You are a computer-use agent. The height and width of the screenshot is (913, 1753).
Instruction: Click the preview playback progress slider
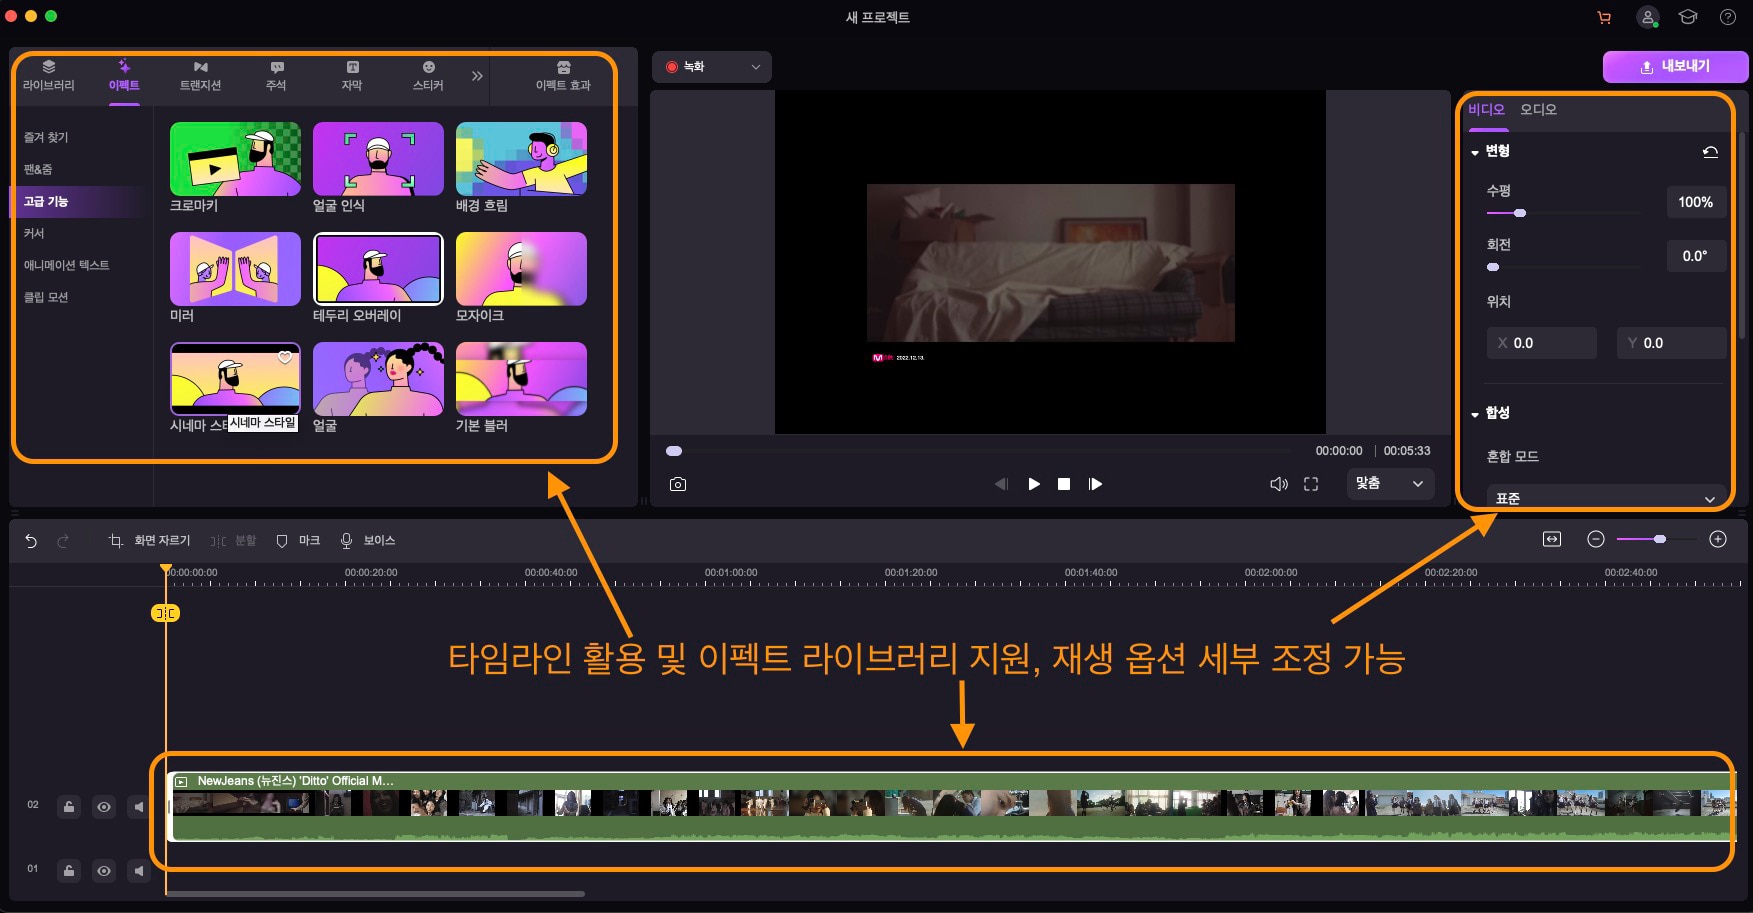(980, 451)
